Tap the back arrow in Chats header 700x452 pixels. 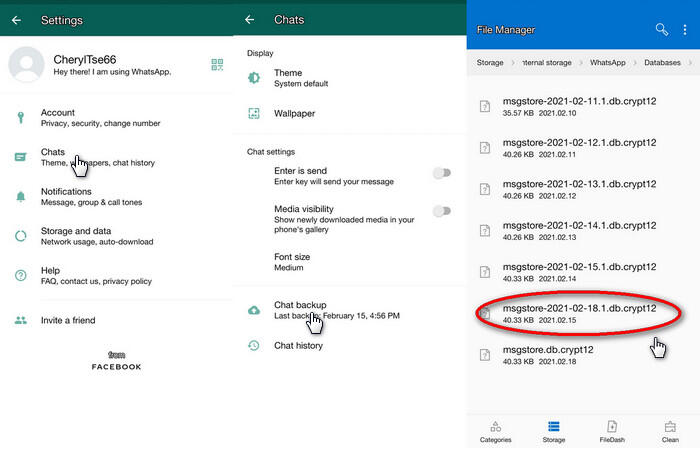click(250, 20)
